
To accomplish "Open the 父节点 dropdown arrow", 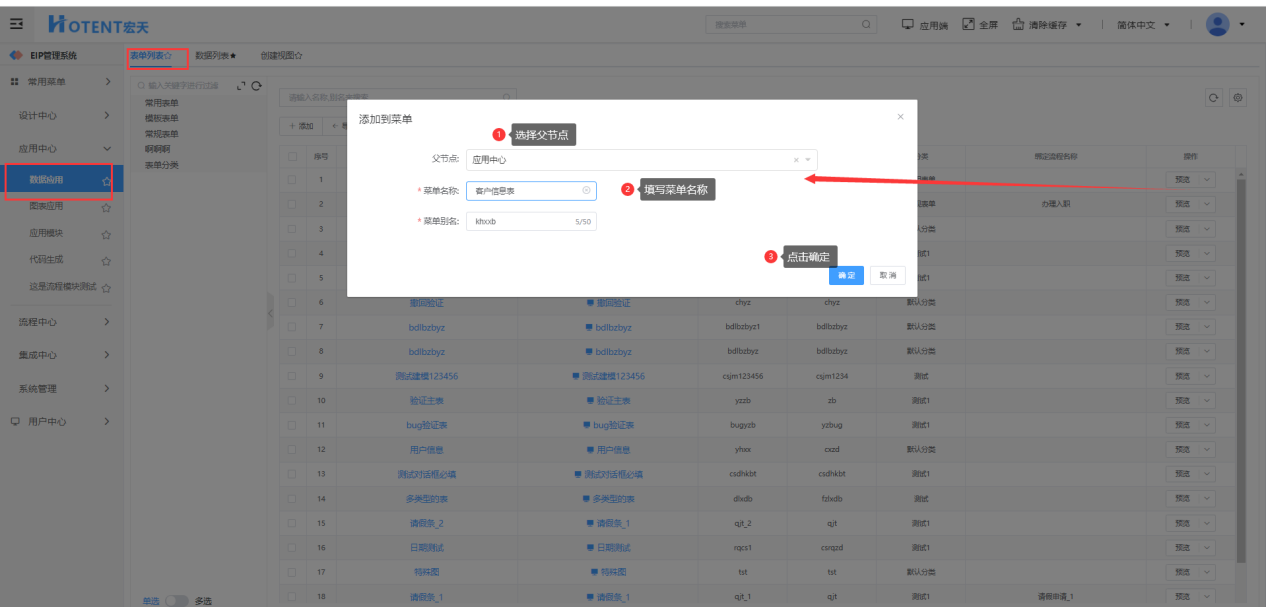I will [808, 159].
